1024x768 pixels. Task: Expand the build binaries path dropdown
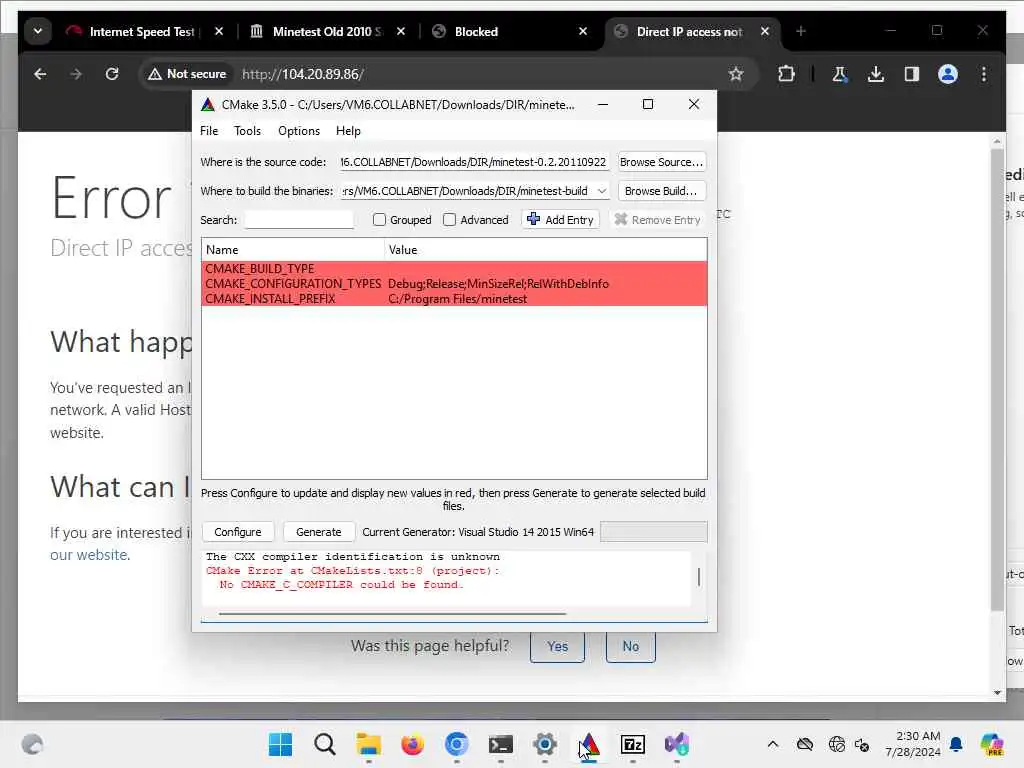click(601, 191)
